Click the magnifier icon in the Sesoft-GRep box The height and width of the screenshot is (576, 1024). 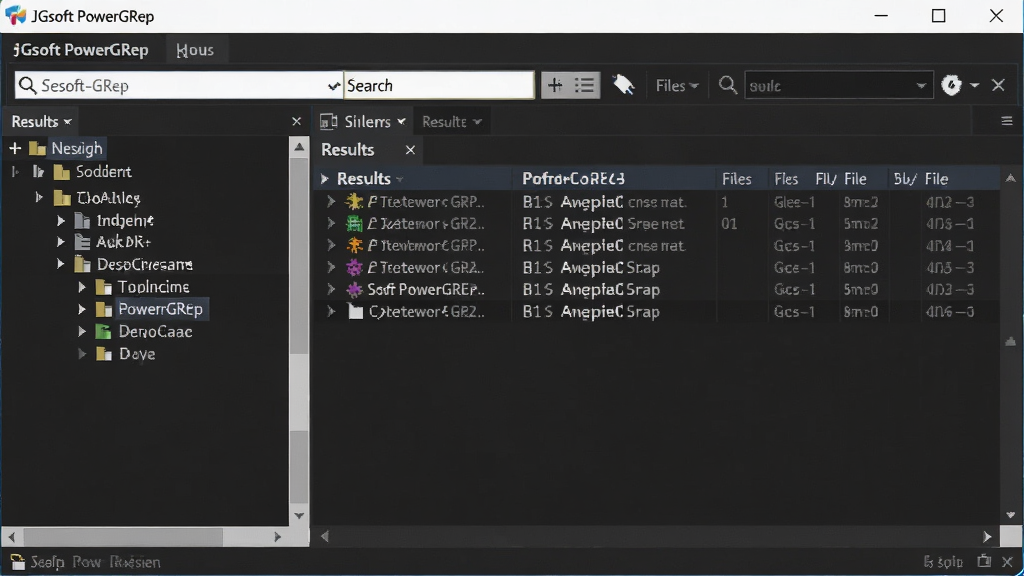pos(27,86)
